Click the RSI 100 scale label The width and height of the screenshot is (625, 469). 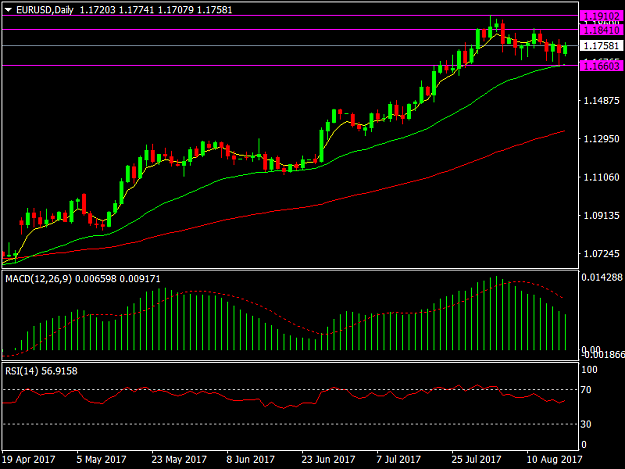(x=589, y=370)
